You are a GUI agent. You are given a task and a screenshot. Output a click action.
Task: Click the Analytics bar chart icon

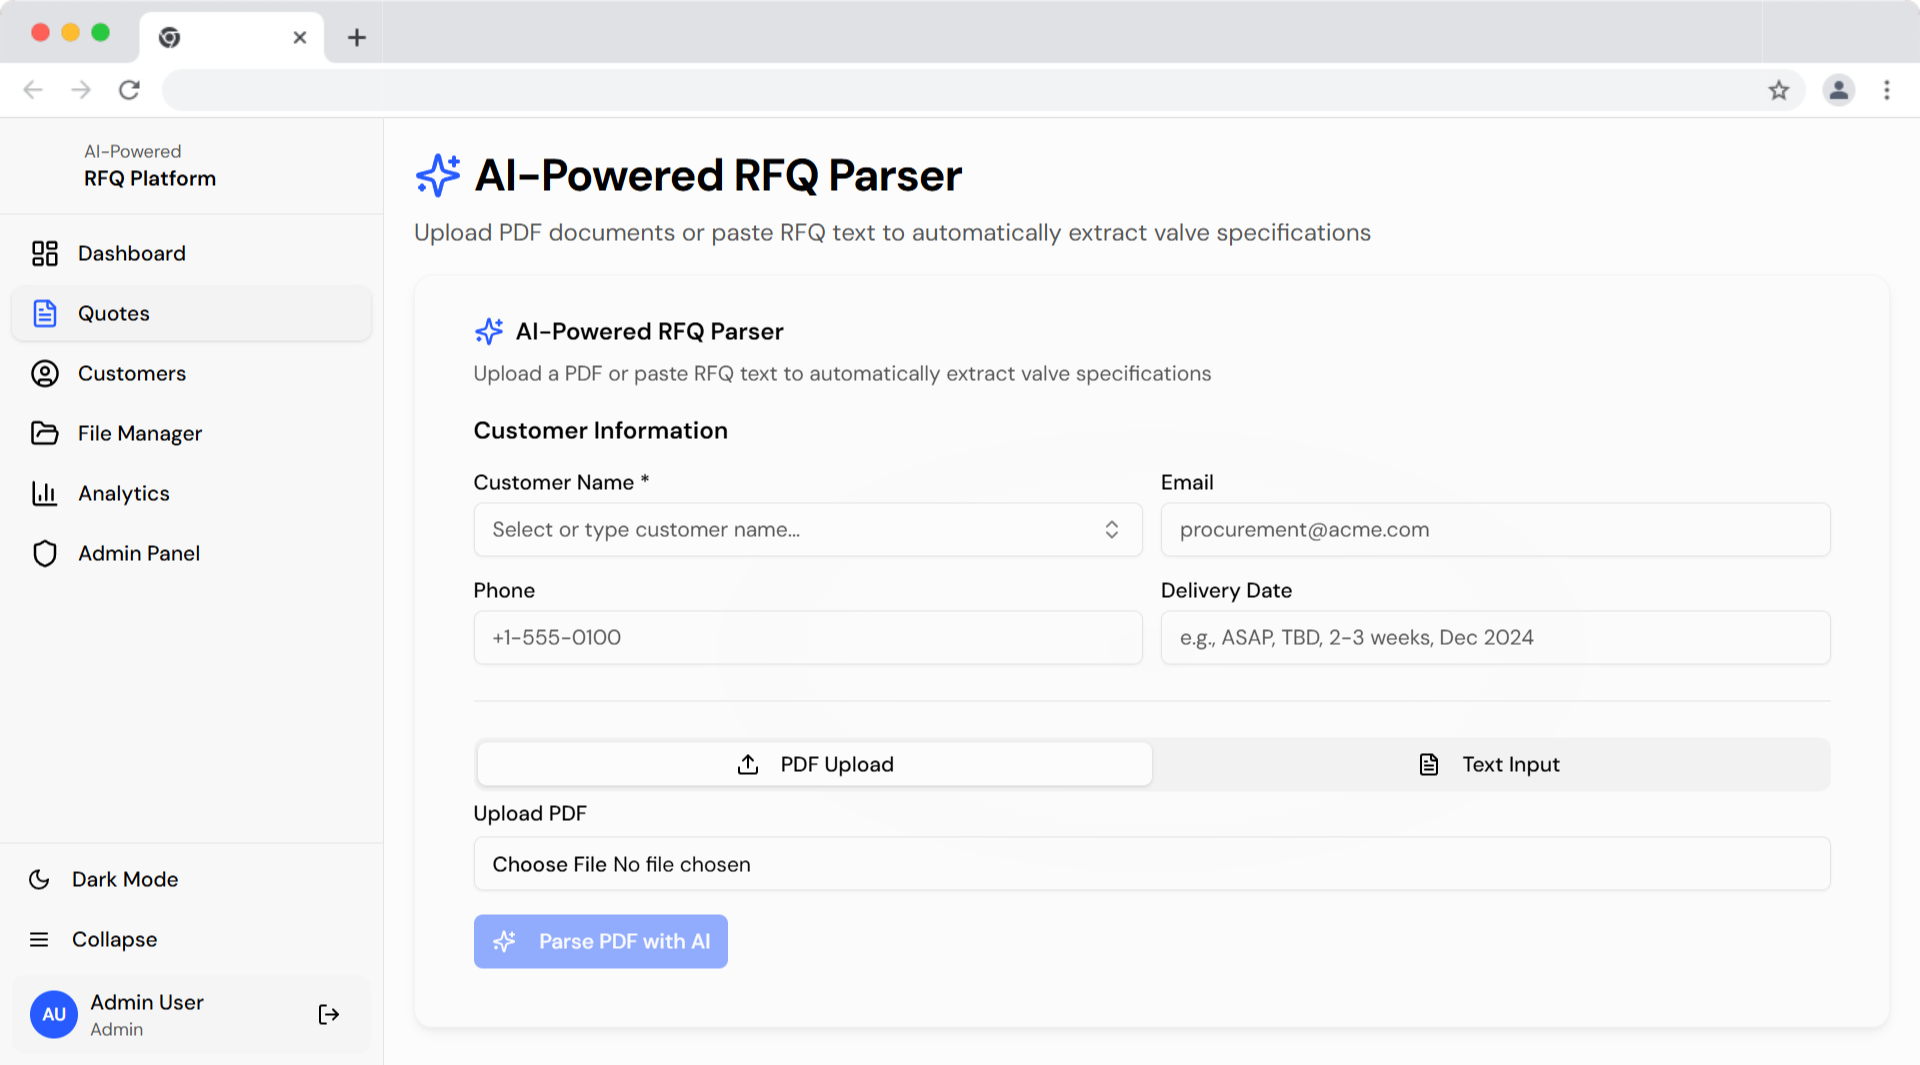45,493
